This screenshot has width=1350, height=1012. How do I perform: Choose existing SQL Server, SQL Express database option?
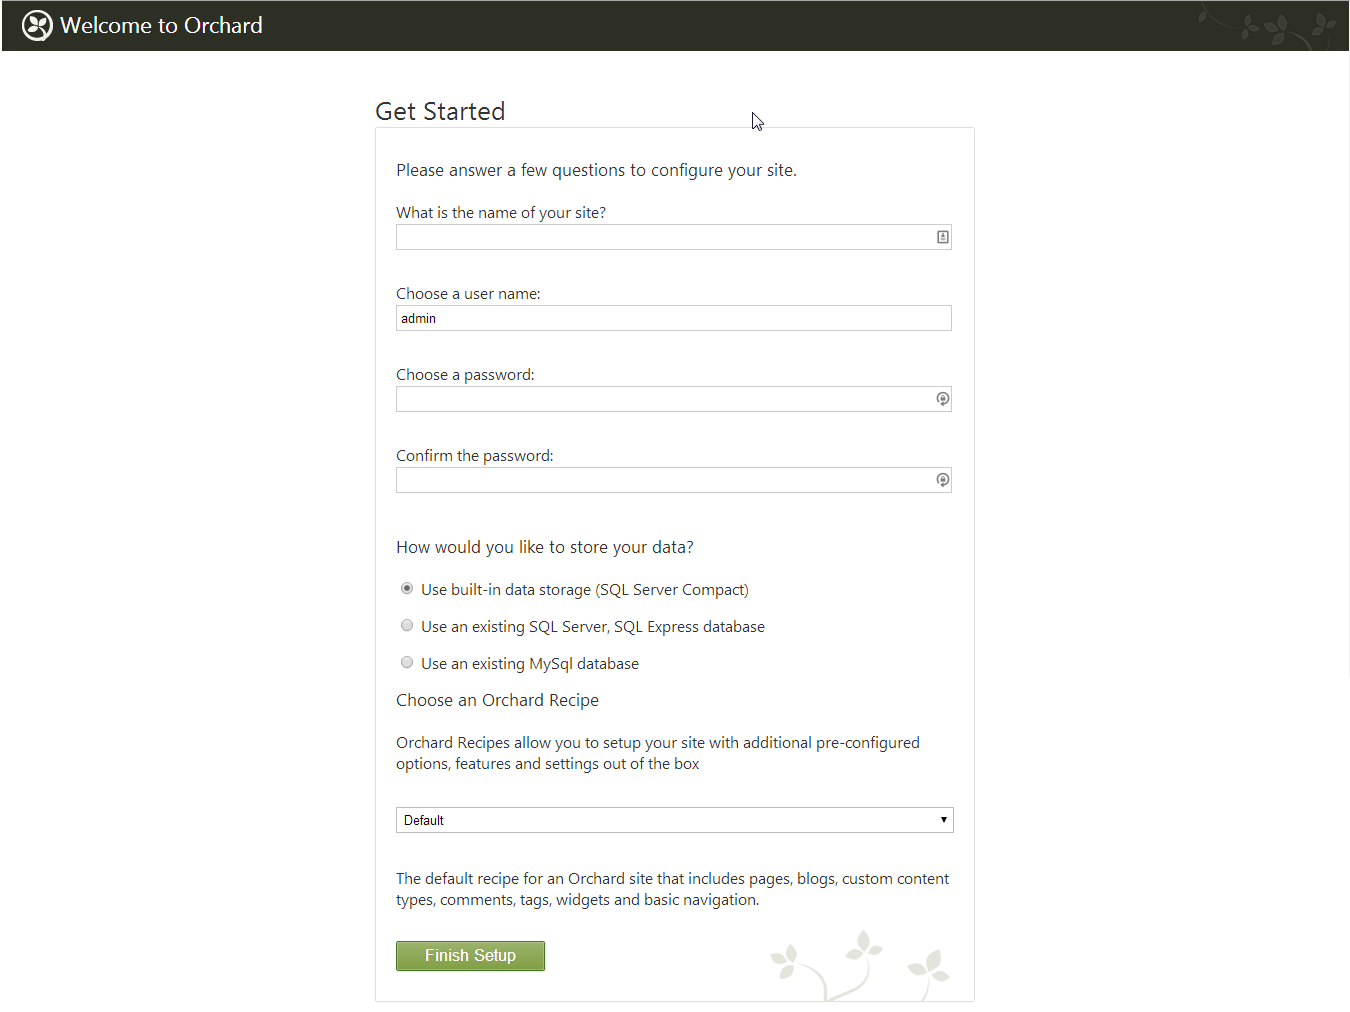point(407,626)
